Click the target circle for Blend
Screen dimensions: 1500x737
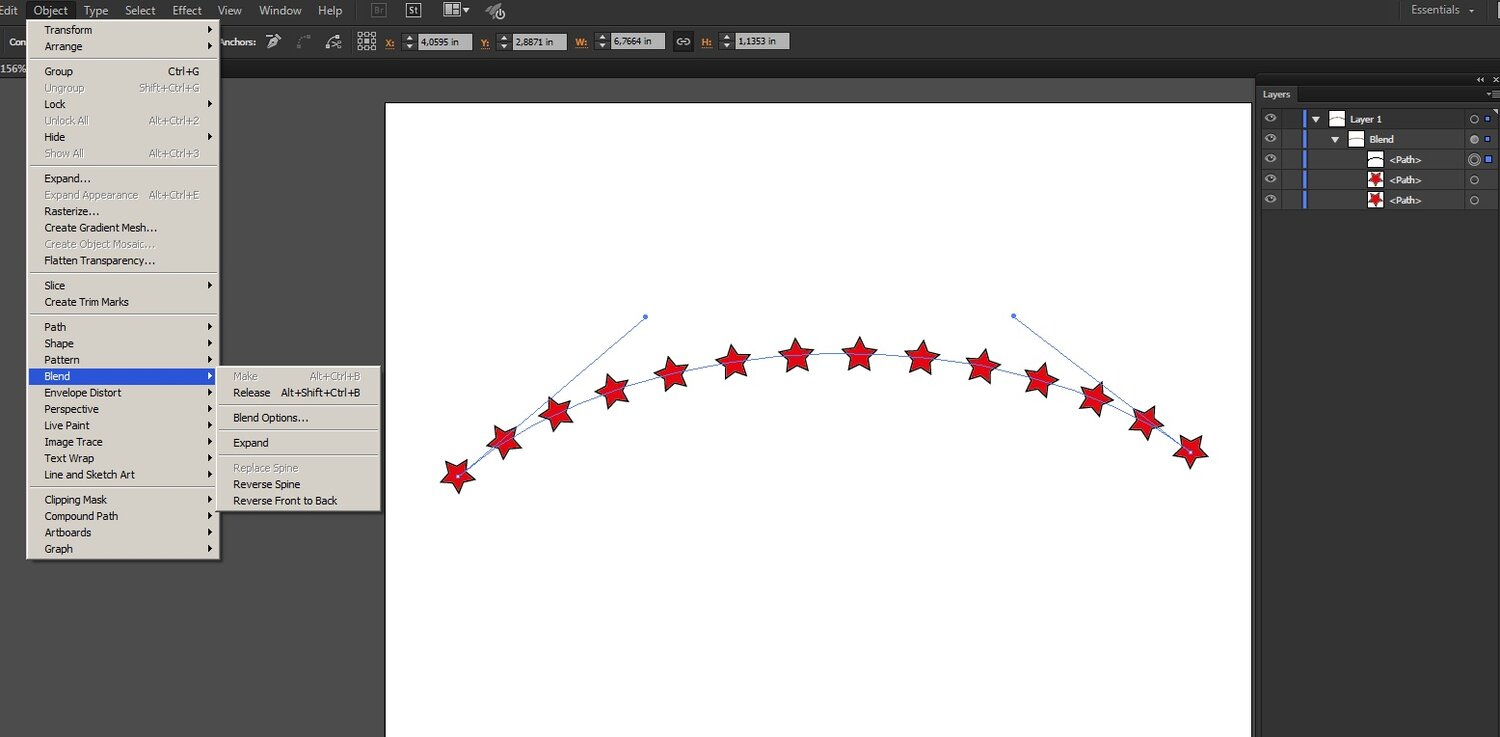(1474, 139)
